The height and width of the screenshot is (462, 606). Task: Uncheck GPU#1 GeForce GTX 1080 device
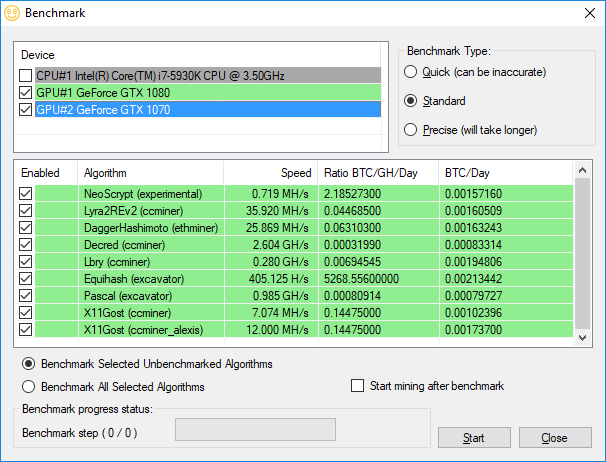pyautogui.click(x=26, y=92)
